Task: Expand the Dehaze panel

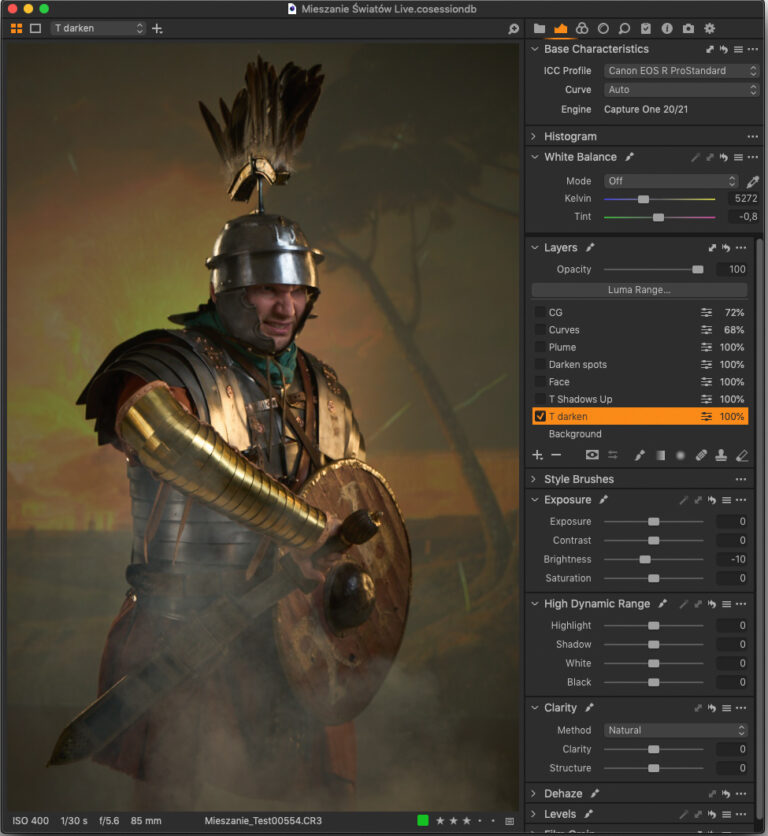Action: (533, 793)
